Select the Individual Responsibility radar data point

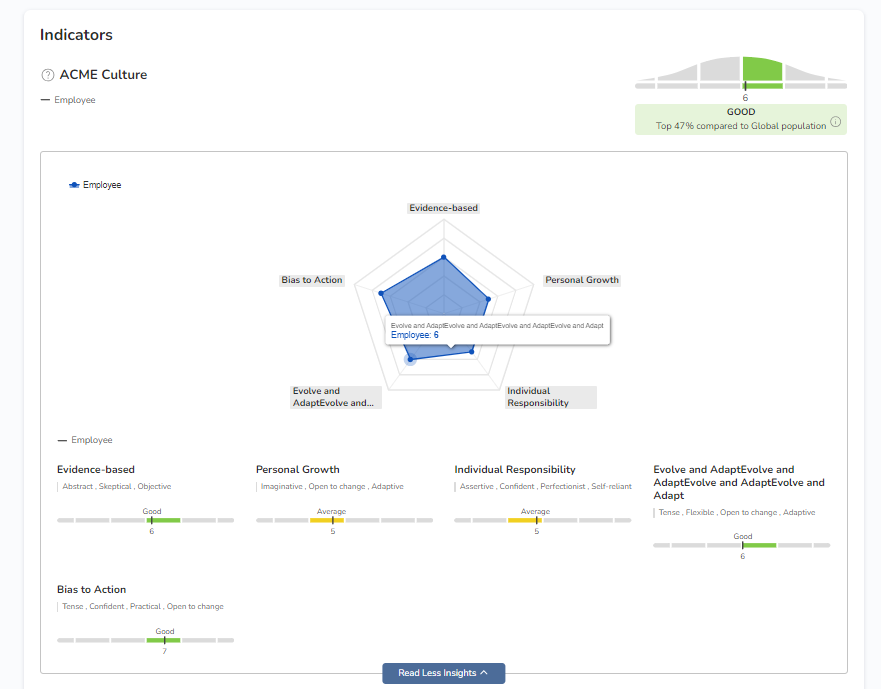click(x=472, y=351)
